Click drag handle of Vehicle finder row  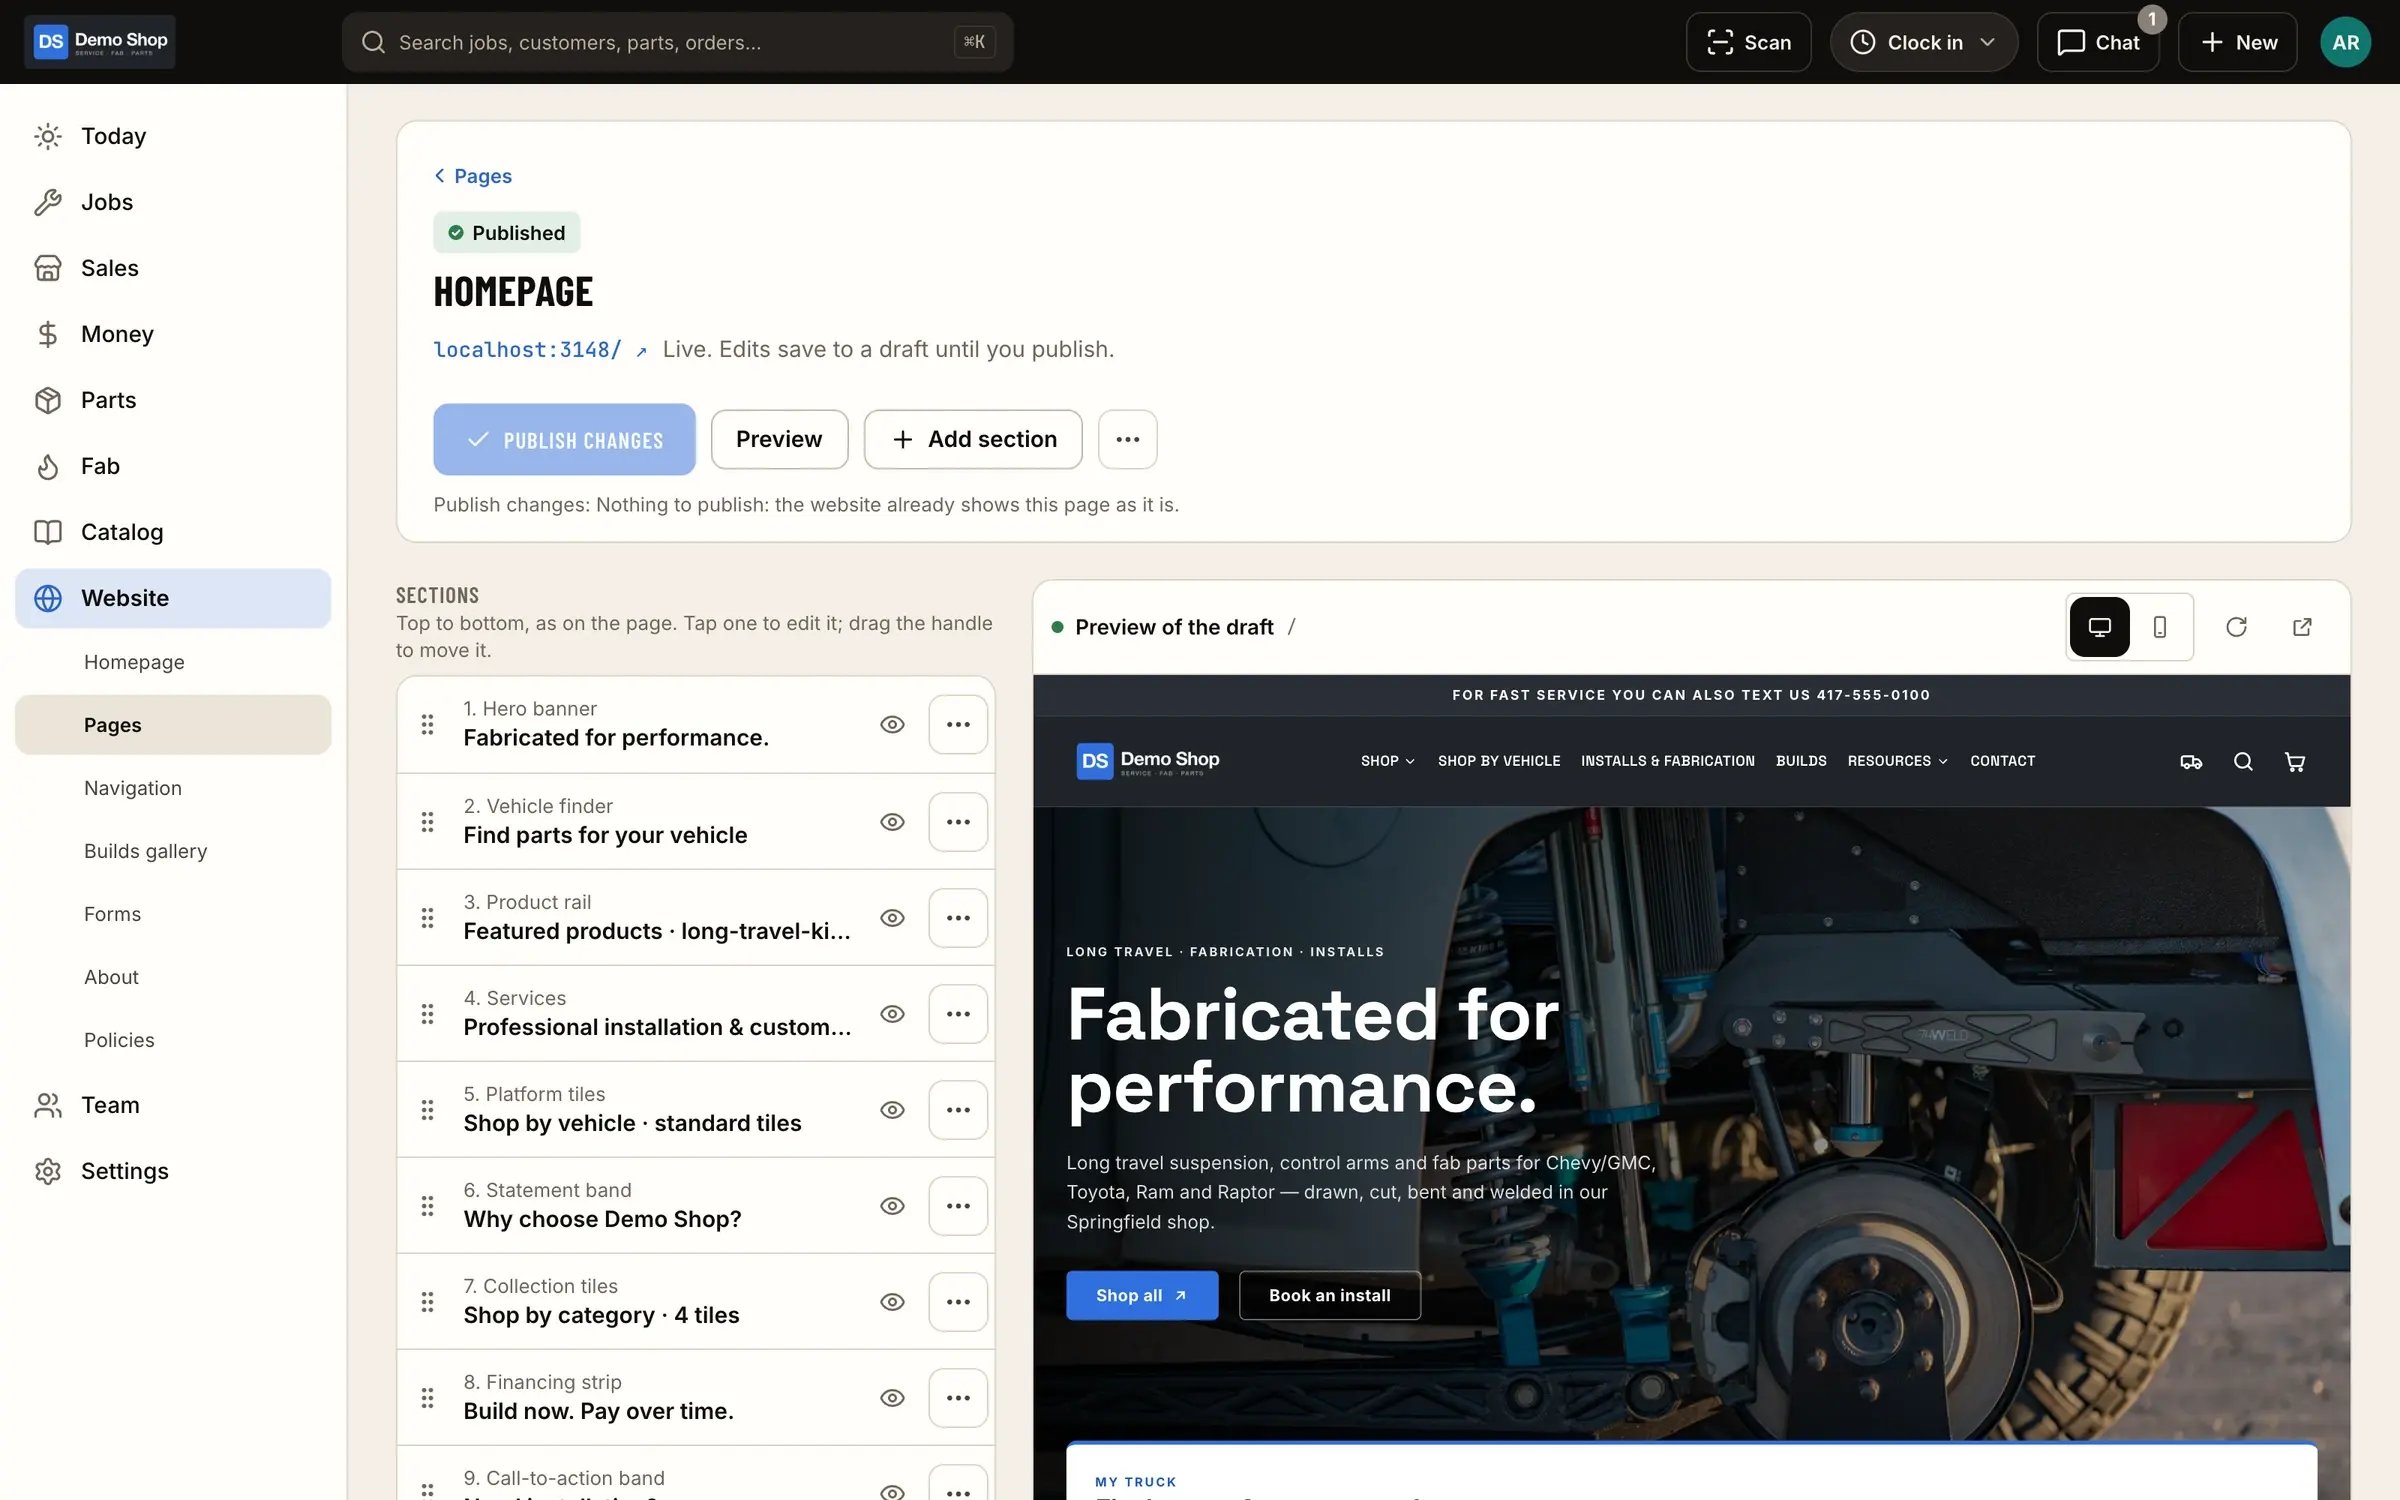coord(427,822)
